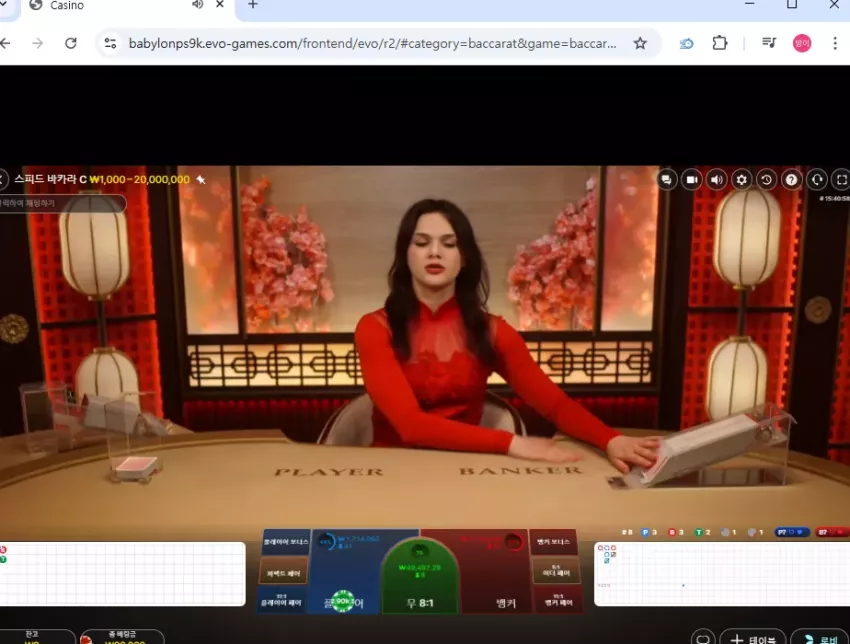This screenshot has width=850, height=644.
Task: Open the right roadmap scoreboard panel
Action: (722, 574)
